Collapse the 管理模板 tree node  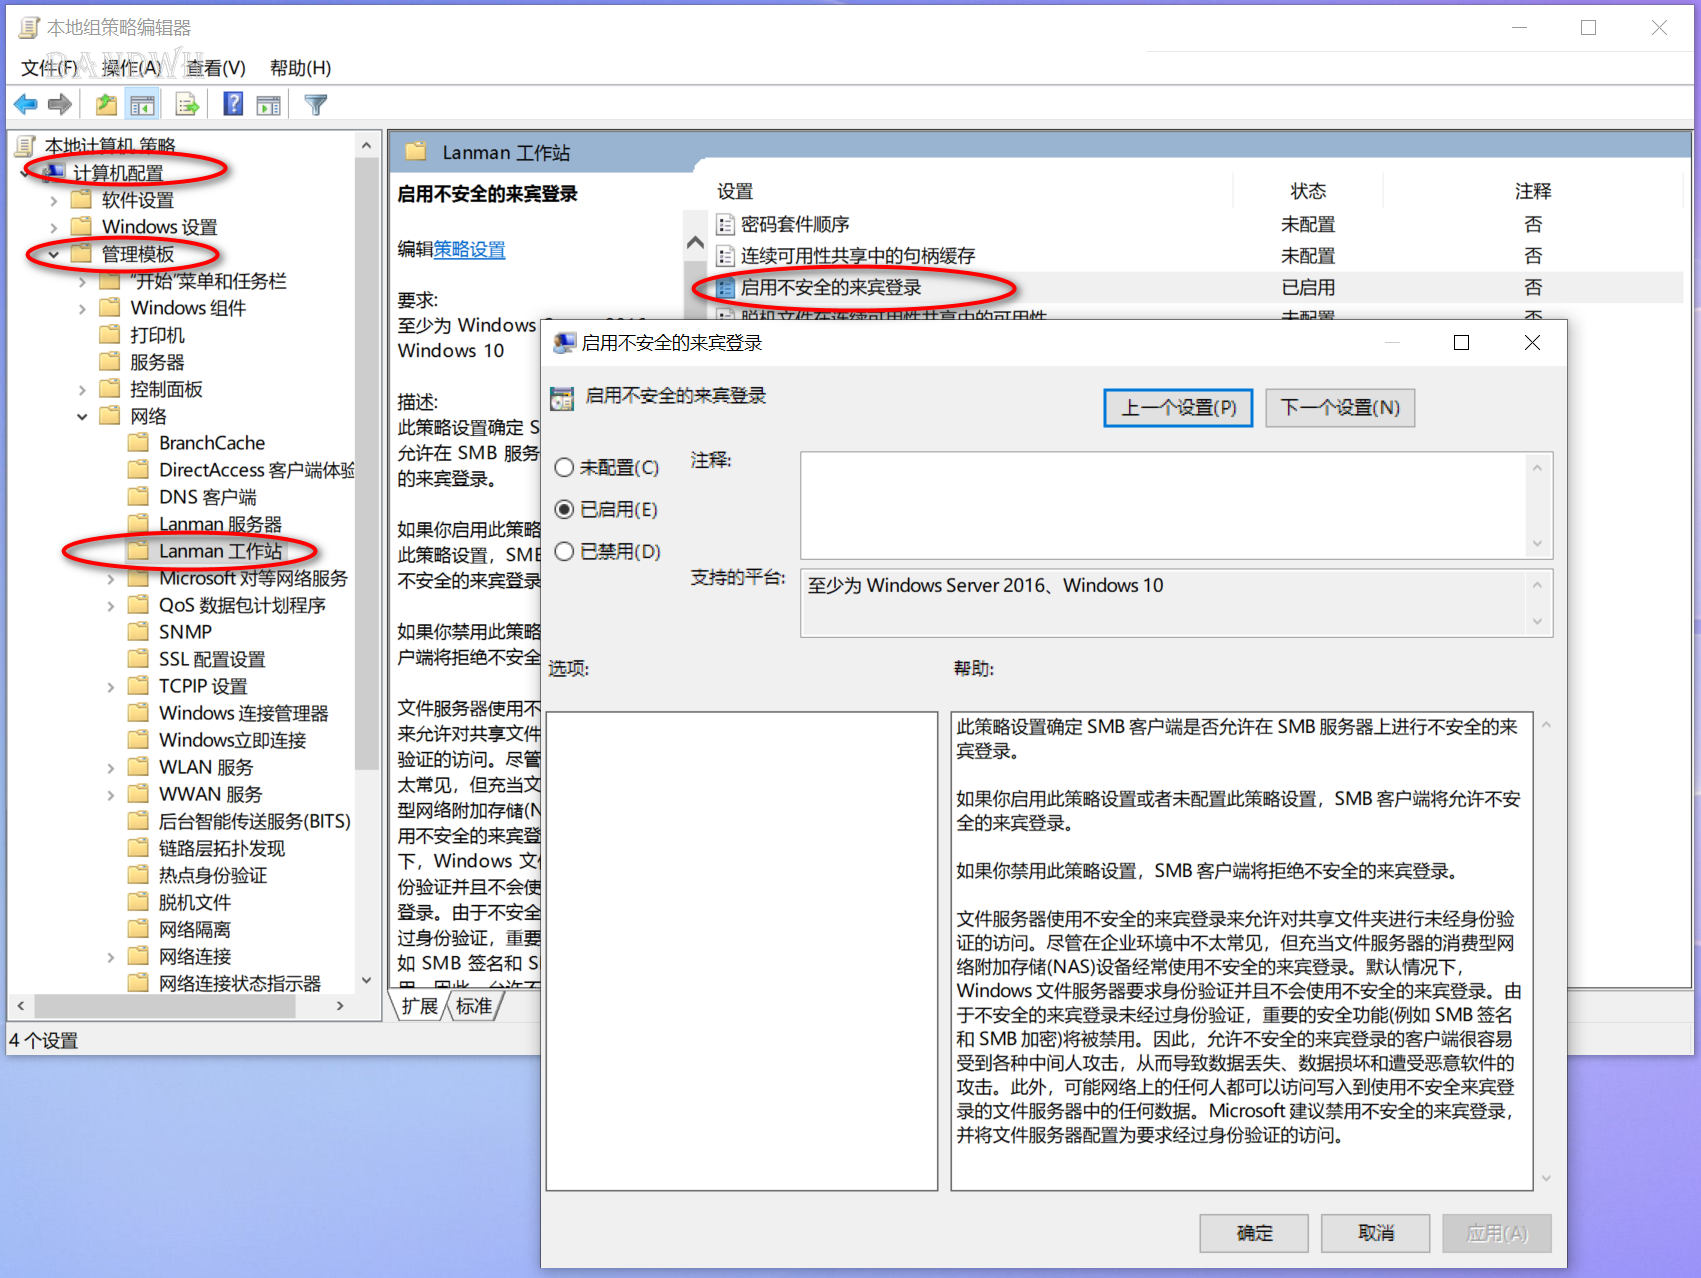coord(54,254)
